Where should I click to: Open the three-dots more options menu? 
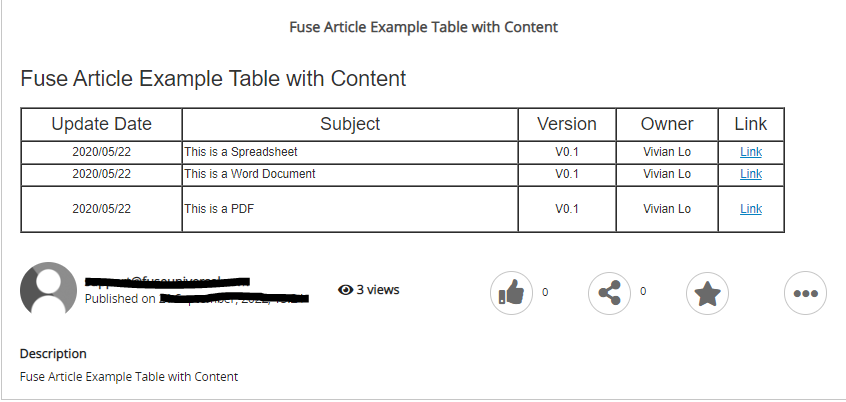805,294
